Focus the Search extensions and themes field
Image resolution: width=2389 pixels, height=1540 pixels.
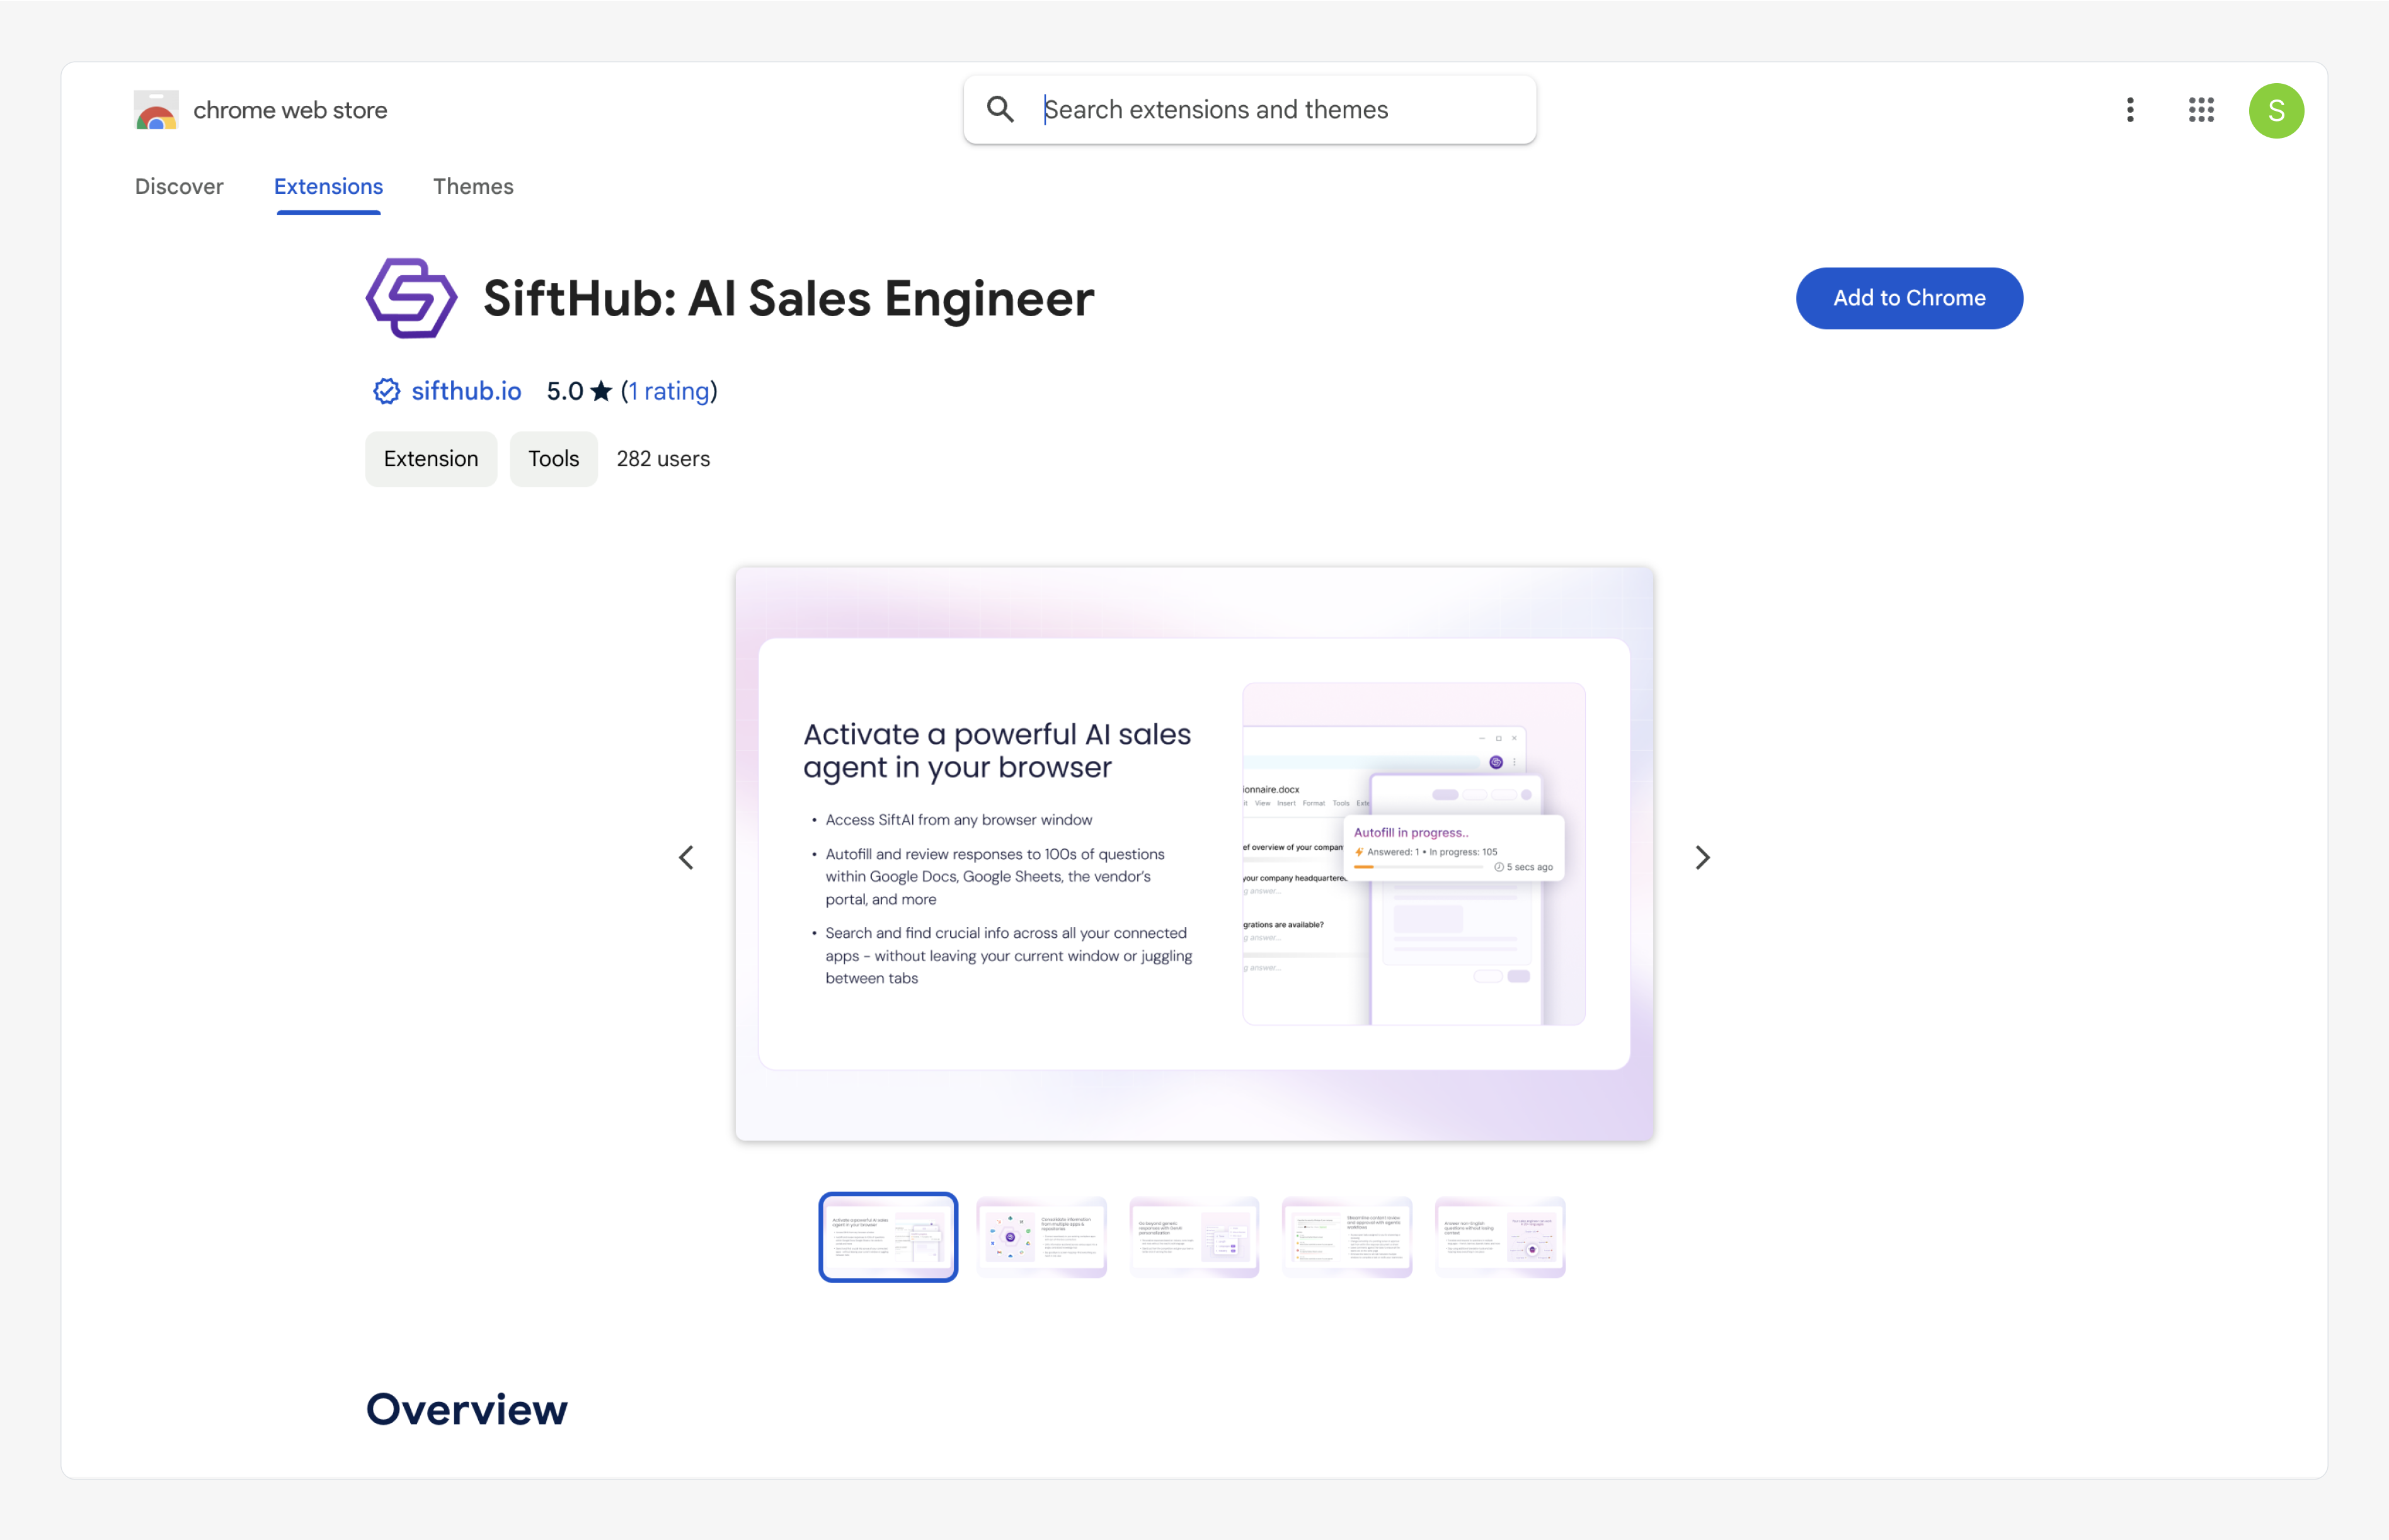(x=1270, y=109)
